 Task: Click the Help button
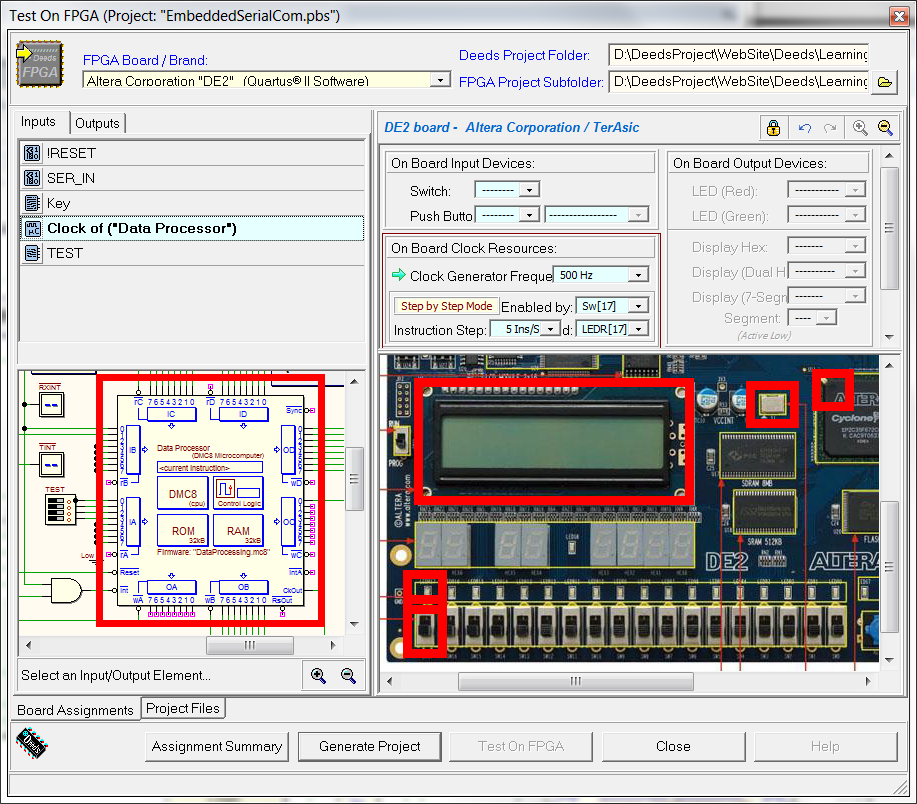825,746
